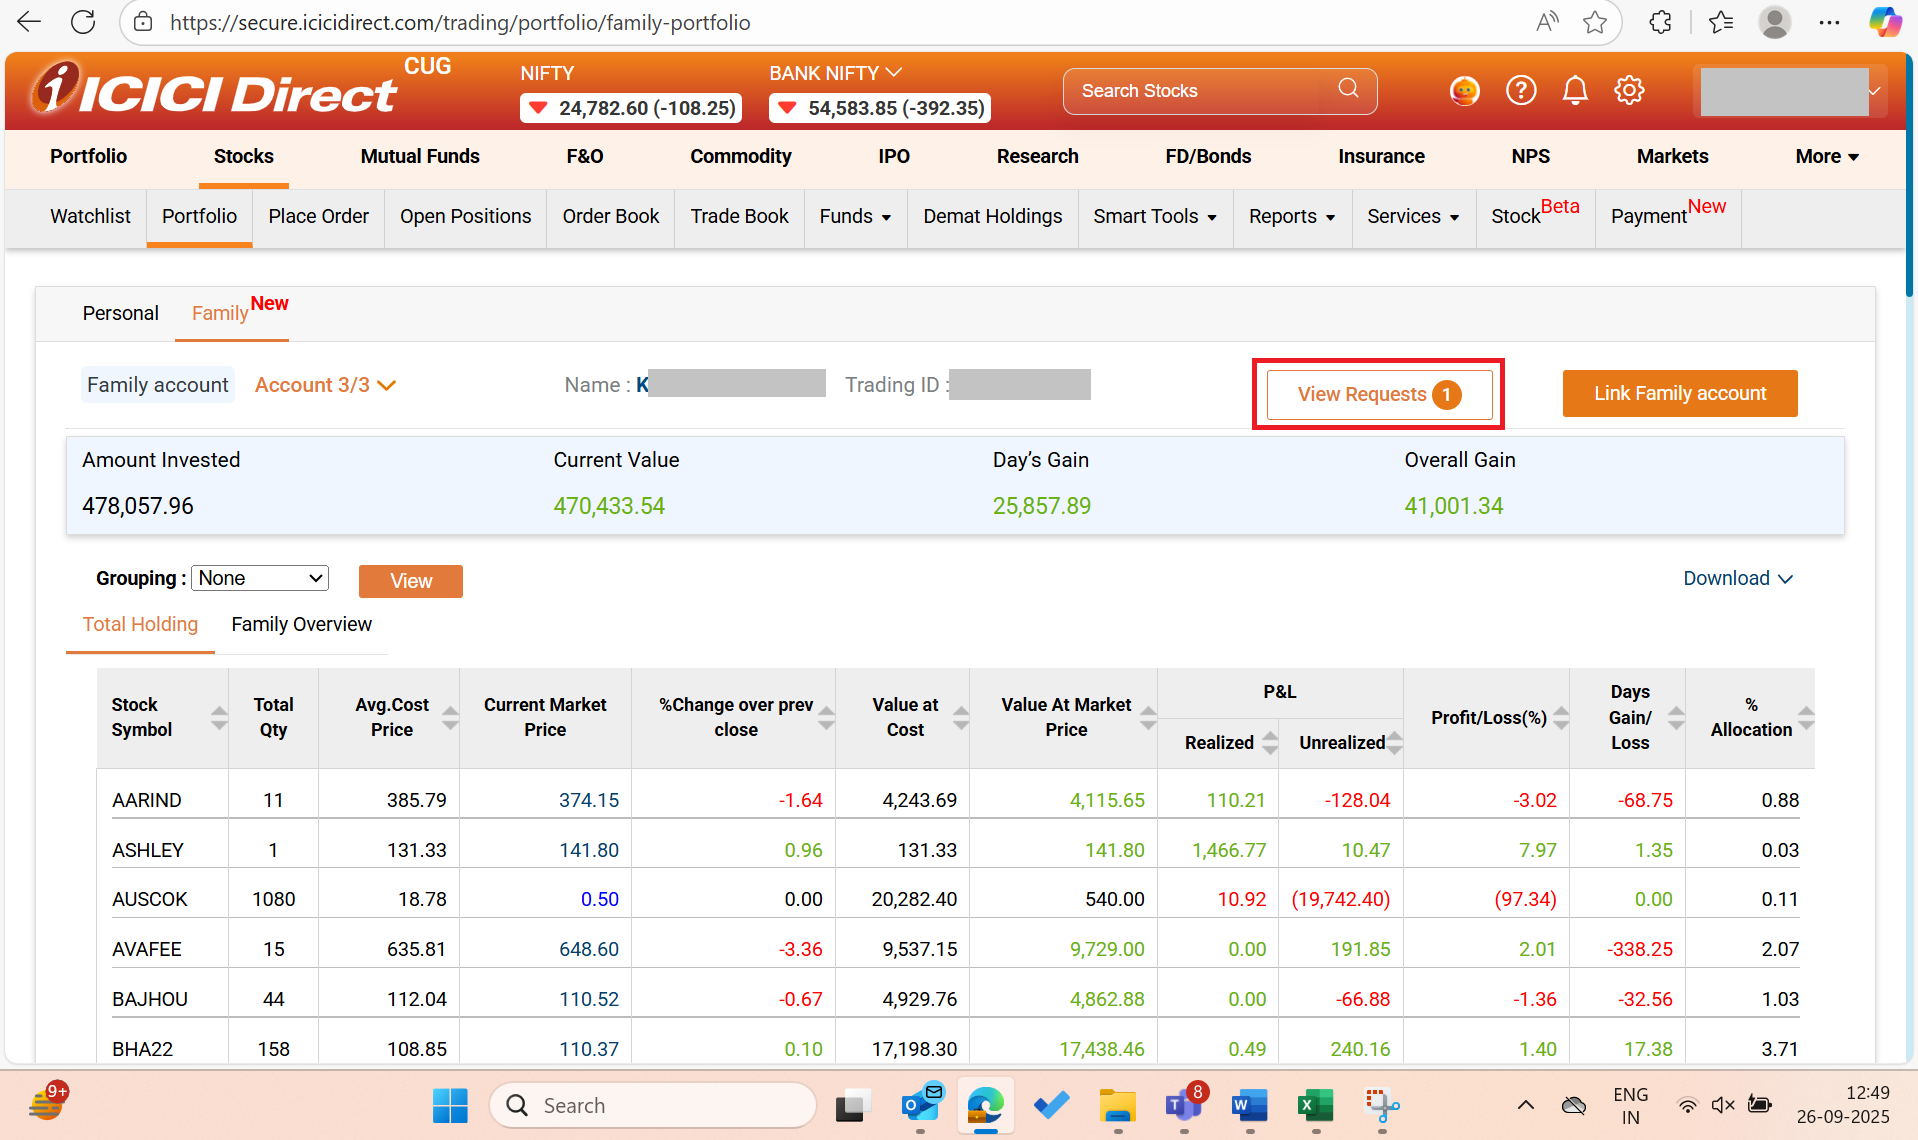Click the browser address bar
The width and height of the screenshot is (1918, 1140).
(460, 22)
